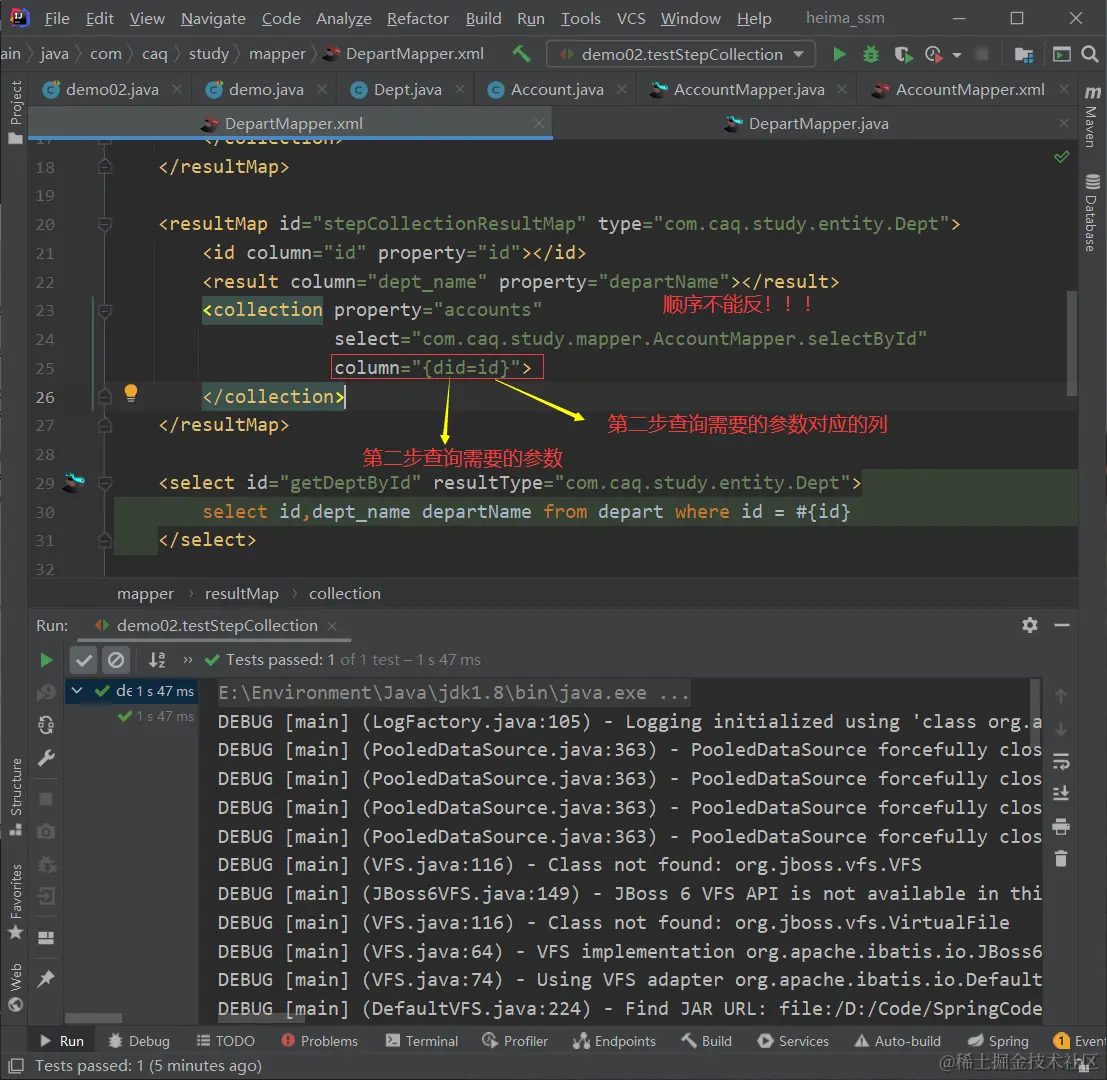The image size is (1107, 1080).
Task: Click up arrow in console toolbar
Action: click(1060, 697)
